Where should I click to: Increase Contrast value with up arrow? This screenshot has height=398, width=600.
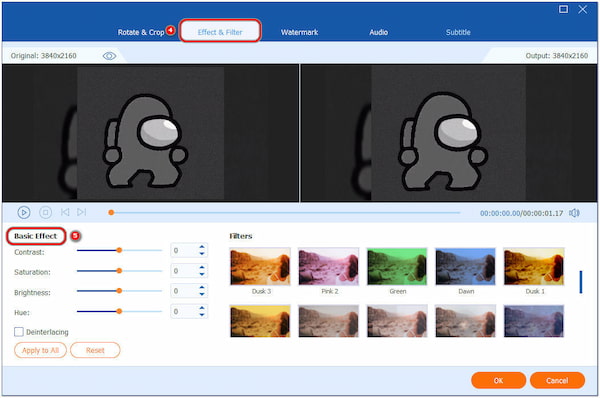(x=202, y=247)
